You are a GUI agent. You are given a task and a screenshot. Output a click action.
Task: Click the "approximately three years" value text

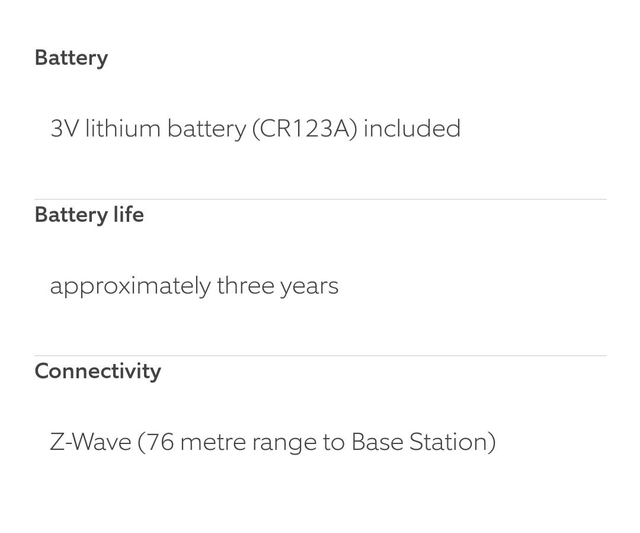tap(194, 286)
